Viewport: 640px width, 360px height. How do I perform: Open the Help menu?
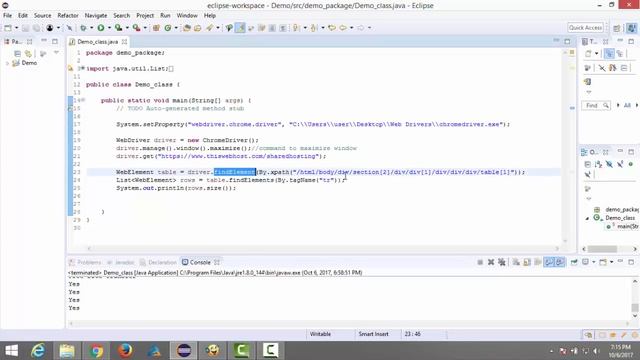210,16
